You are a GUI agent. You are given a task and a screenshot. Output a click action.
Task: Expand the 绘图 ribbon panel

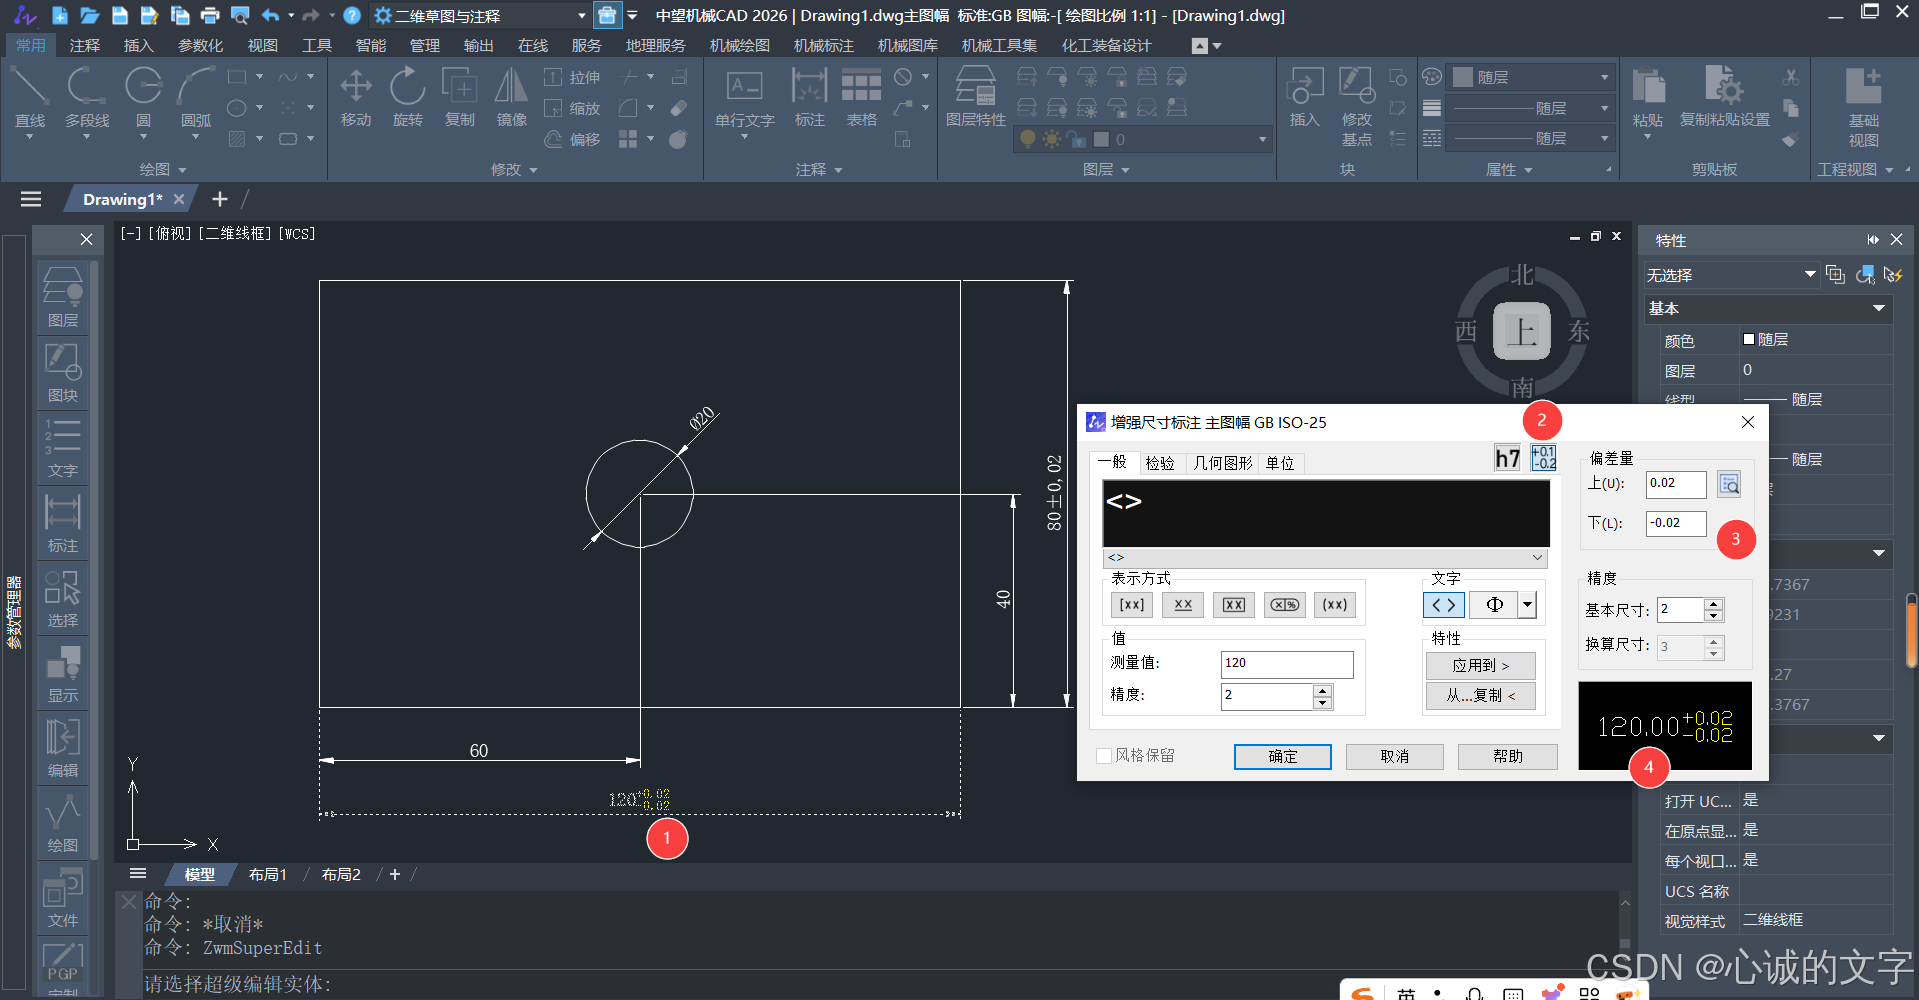click(162, 170)
